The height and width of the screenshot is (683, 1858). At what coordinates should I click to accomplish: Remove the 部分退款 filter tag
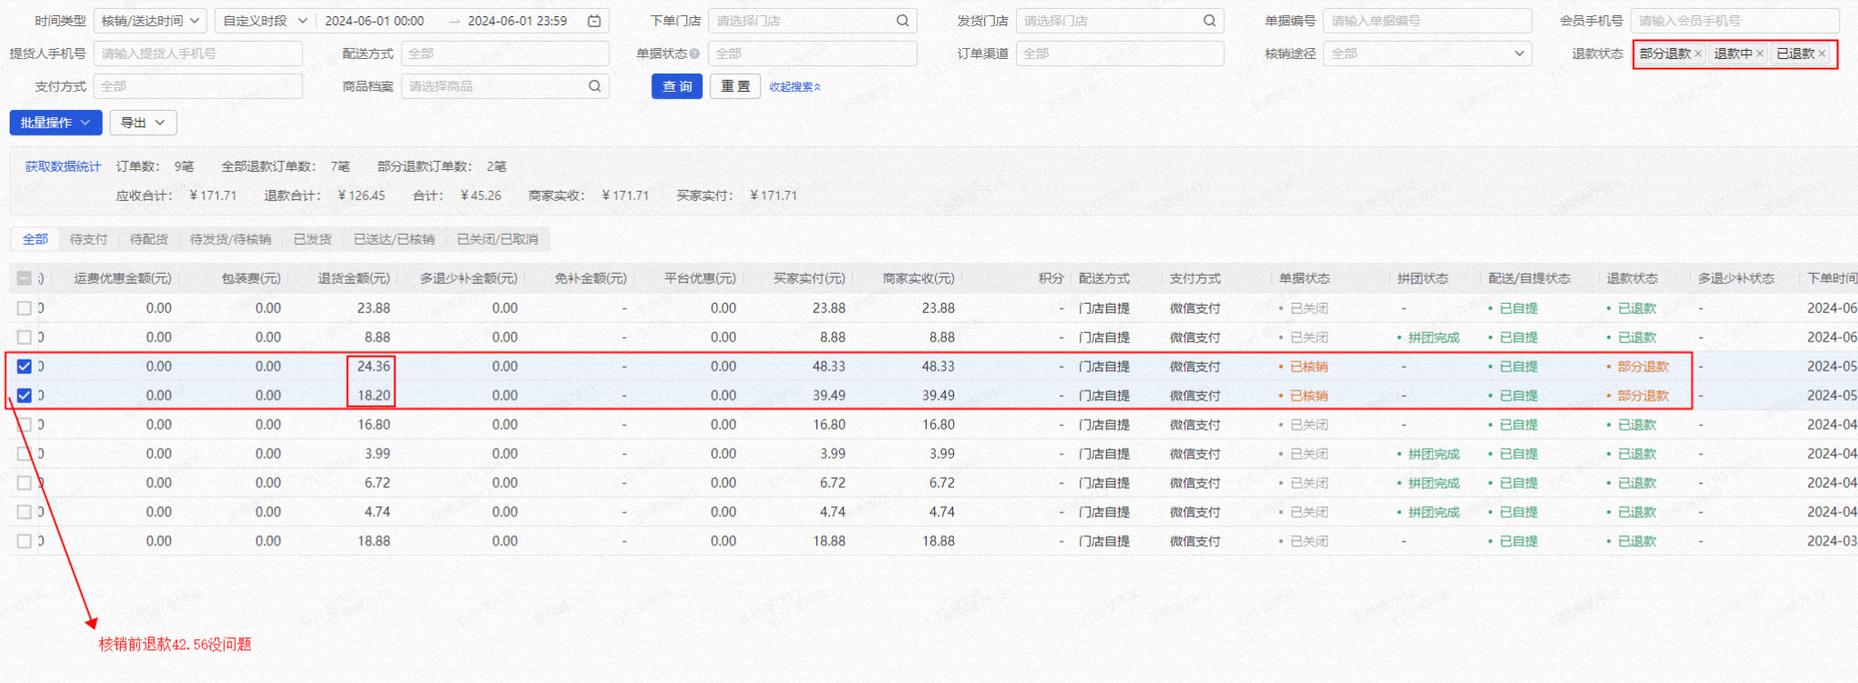click(x=1698, y=54)
